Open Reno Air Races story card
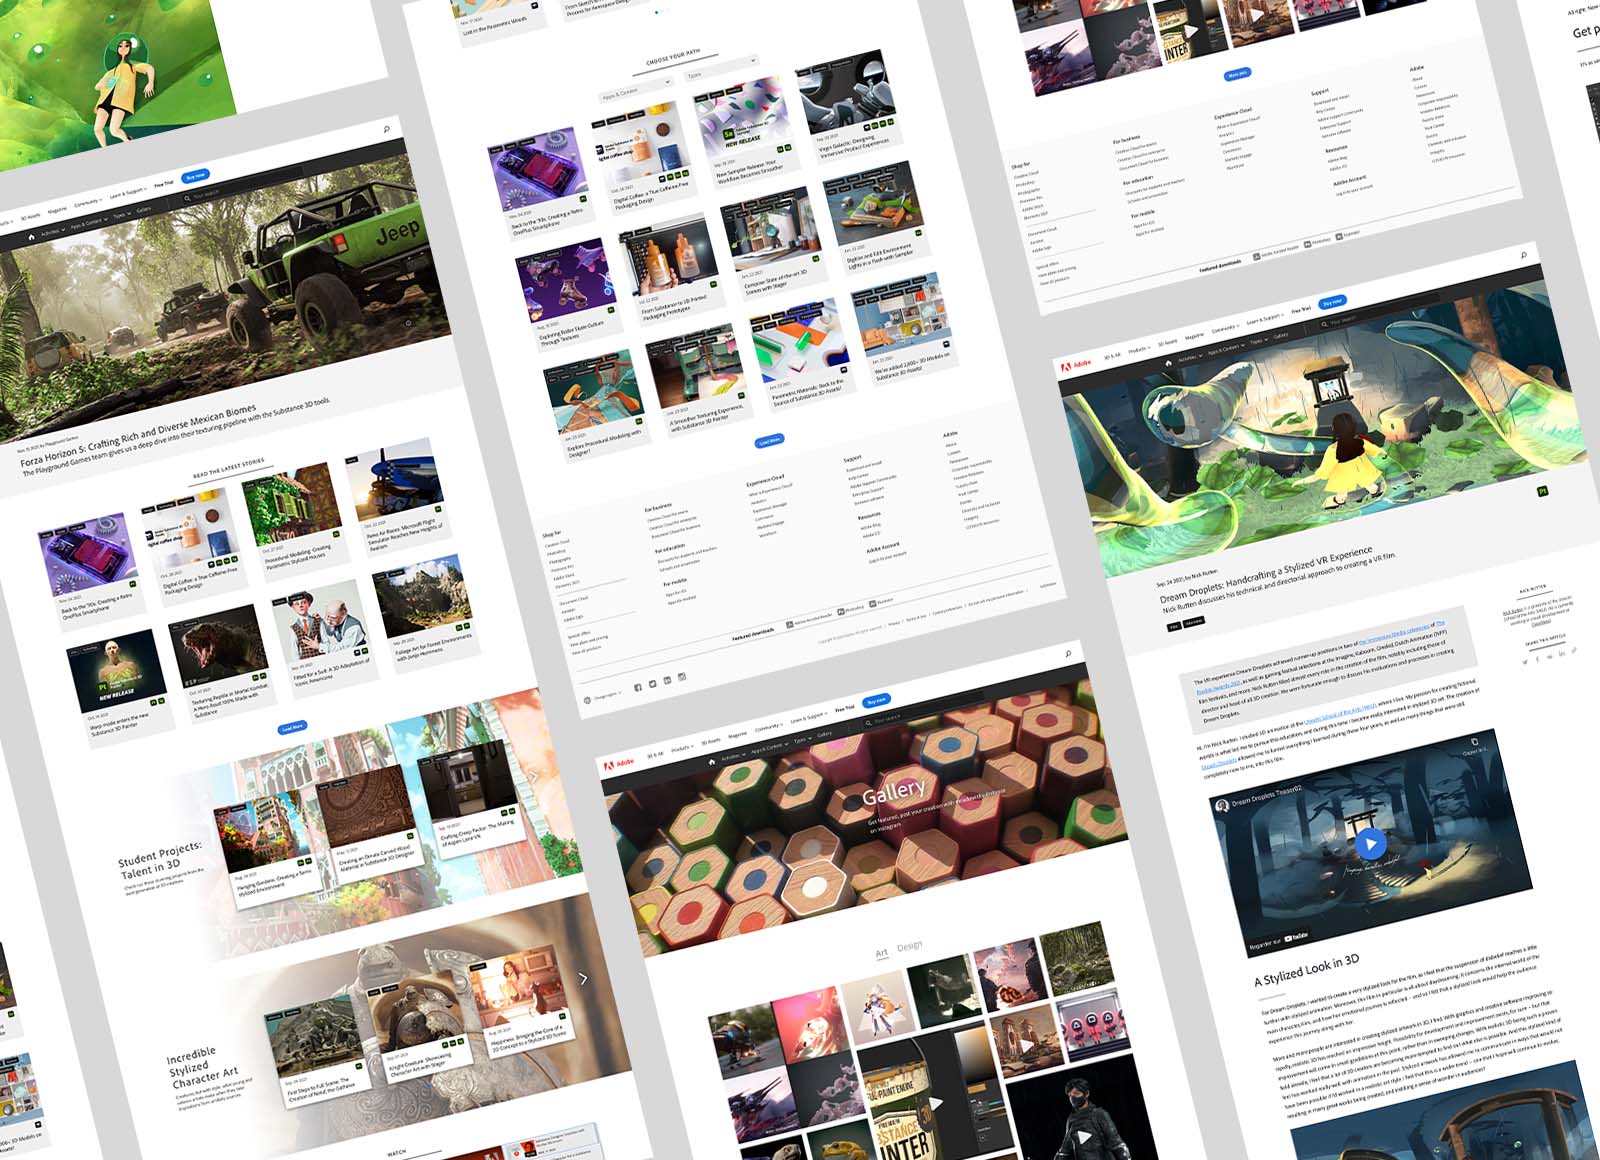The width and height of the screenshot is (1600, 1160). 400,496
